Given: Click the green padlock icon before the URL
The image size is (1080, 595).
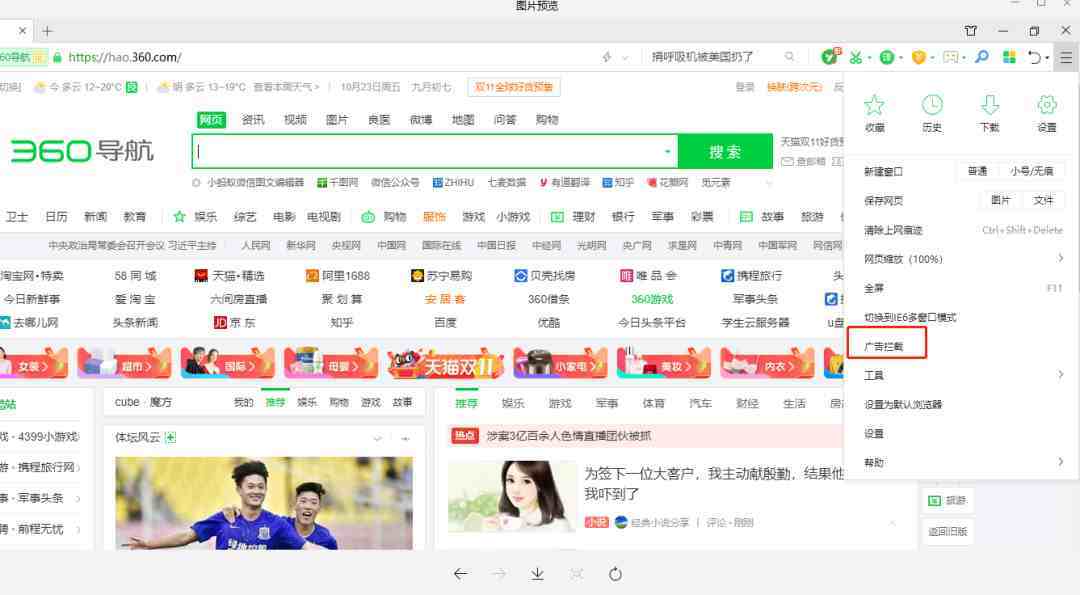Looking at the screenshot, I should pos(57,57).
